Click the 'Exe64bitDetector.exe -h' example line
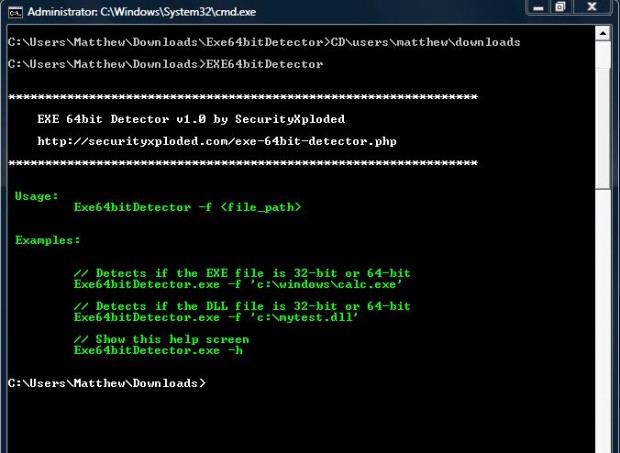This screenshot has width=620, height=453. click(x=158, y=350)
